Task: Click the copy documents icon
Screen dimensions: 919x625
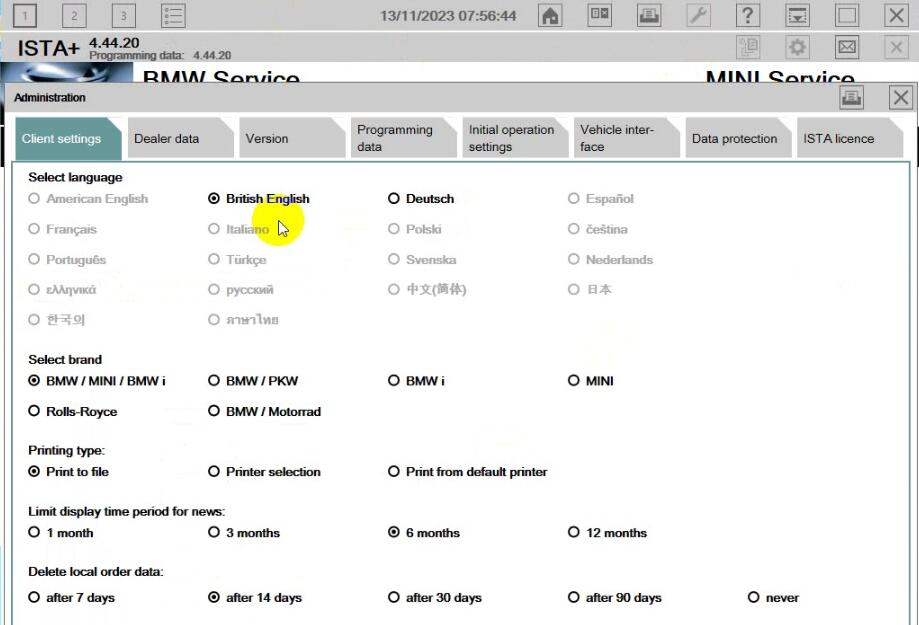Action: (x=748, y=47)
